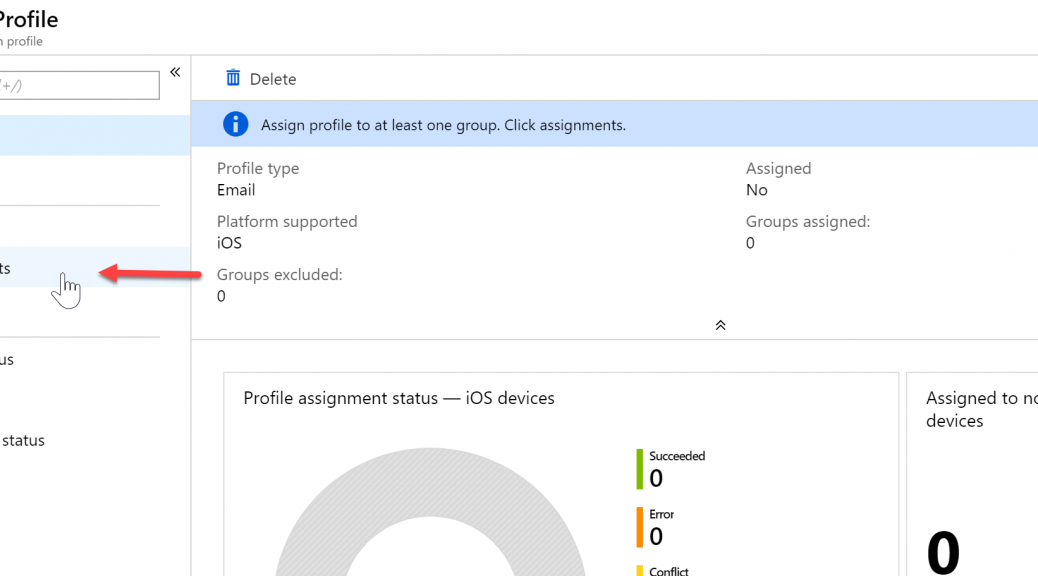
Task: Focus the sidebar search box
Action: click(79, 85)
